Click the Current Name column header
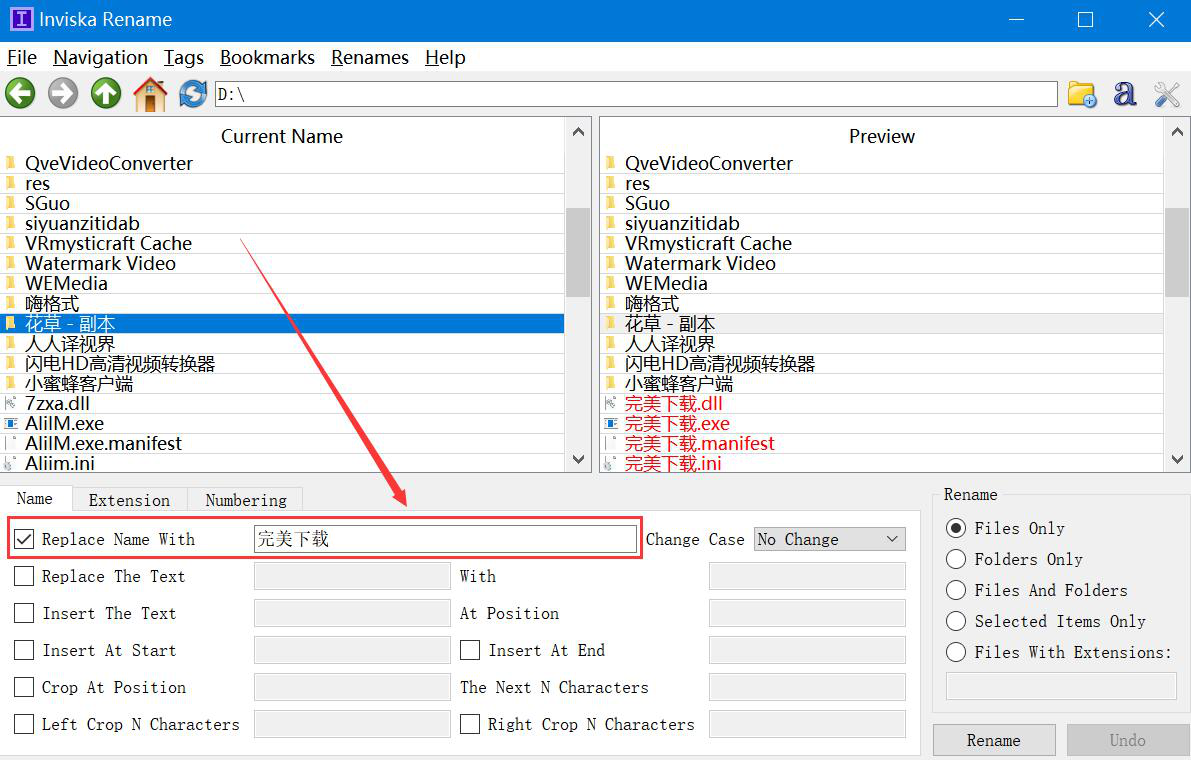 (282, 136)
